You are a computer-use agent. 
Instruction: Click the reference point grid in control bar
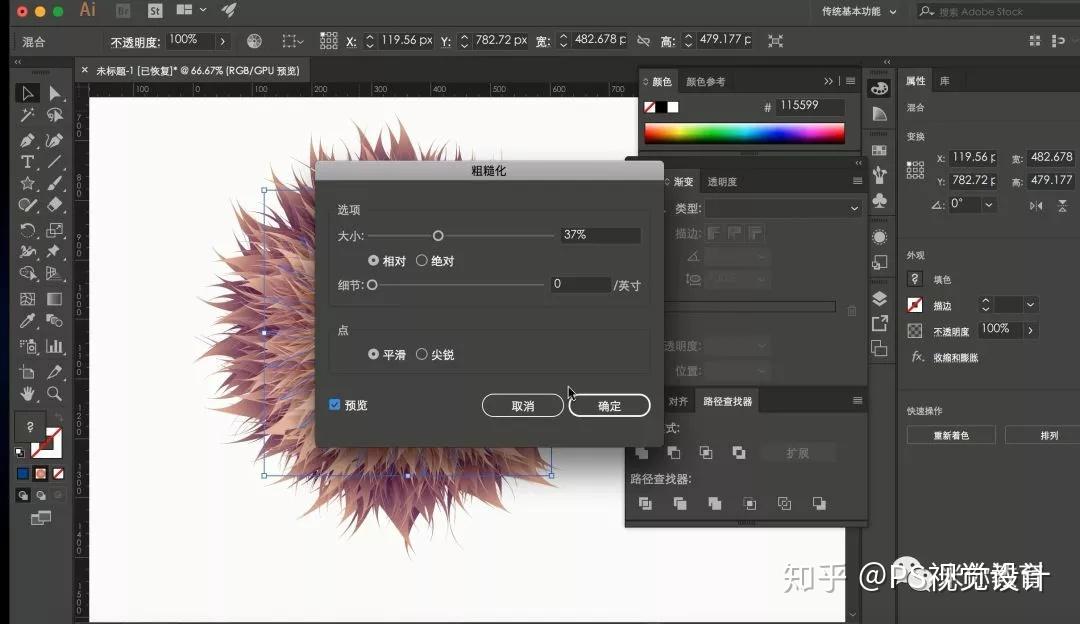pyautogui.click(x=329, y=41)
